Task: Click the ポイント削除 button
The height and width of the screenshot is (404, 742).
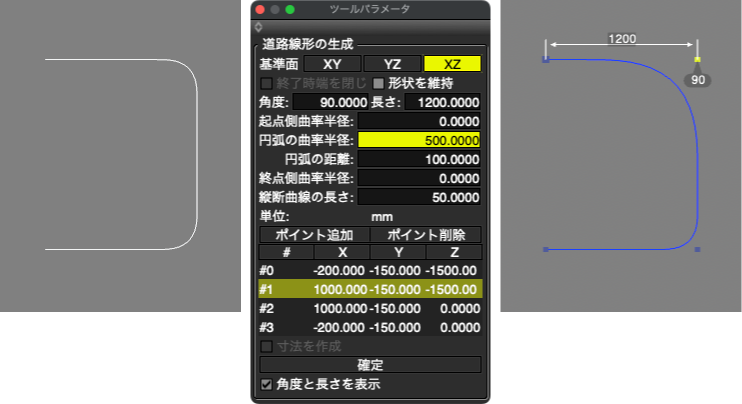Action: [x=426, y=235]
